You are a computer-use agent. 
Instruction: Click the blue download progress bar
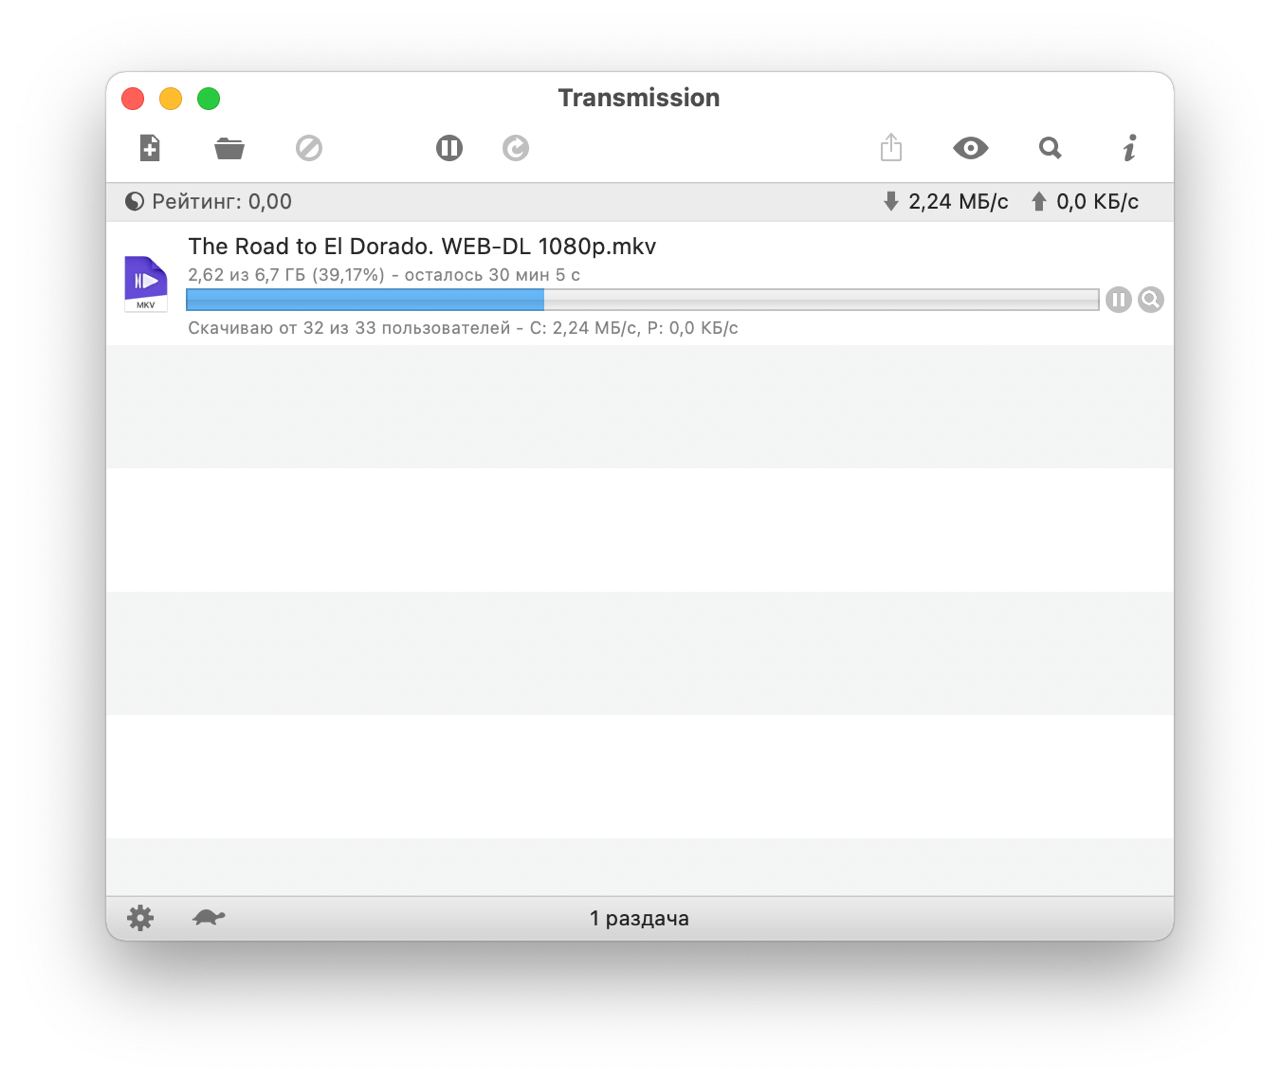click(643, 299)
